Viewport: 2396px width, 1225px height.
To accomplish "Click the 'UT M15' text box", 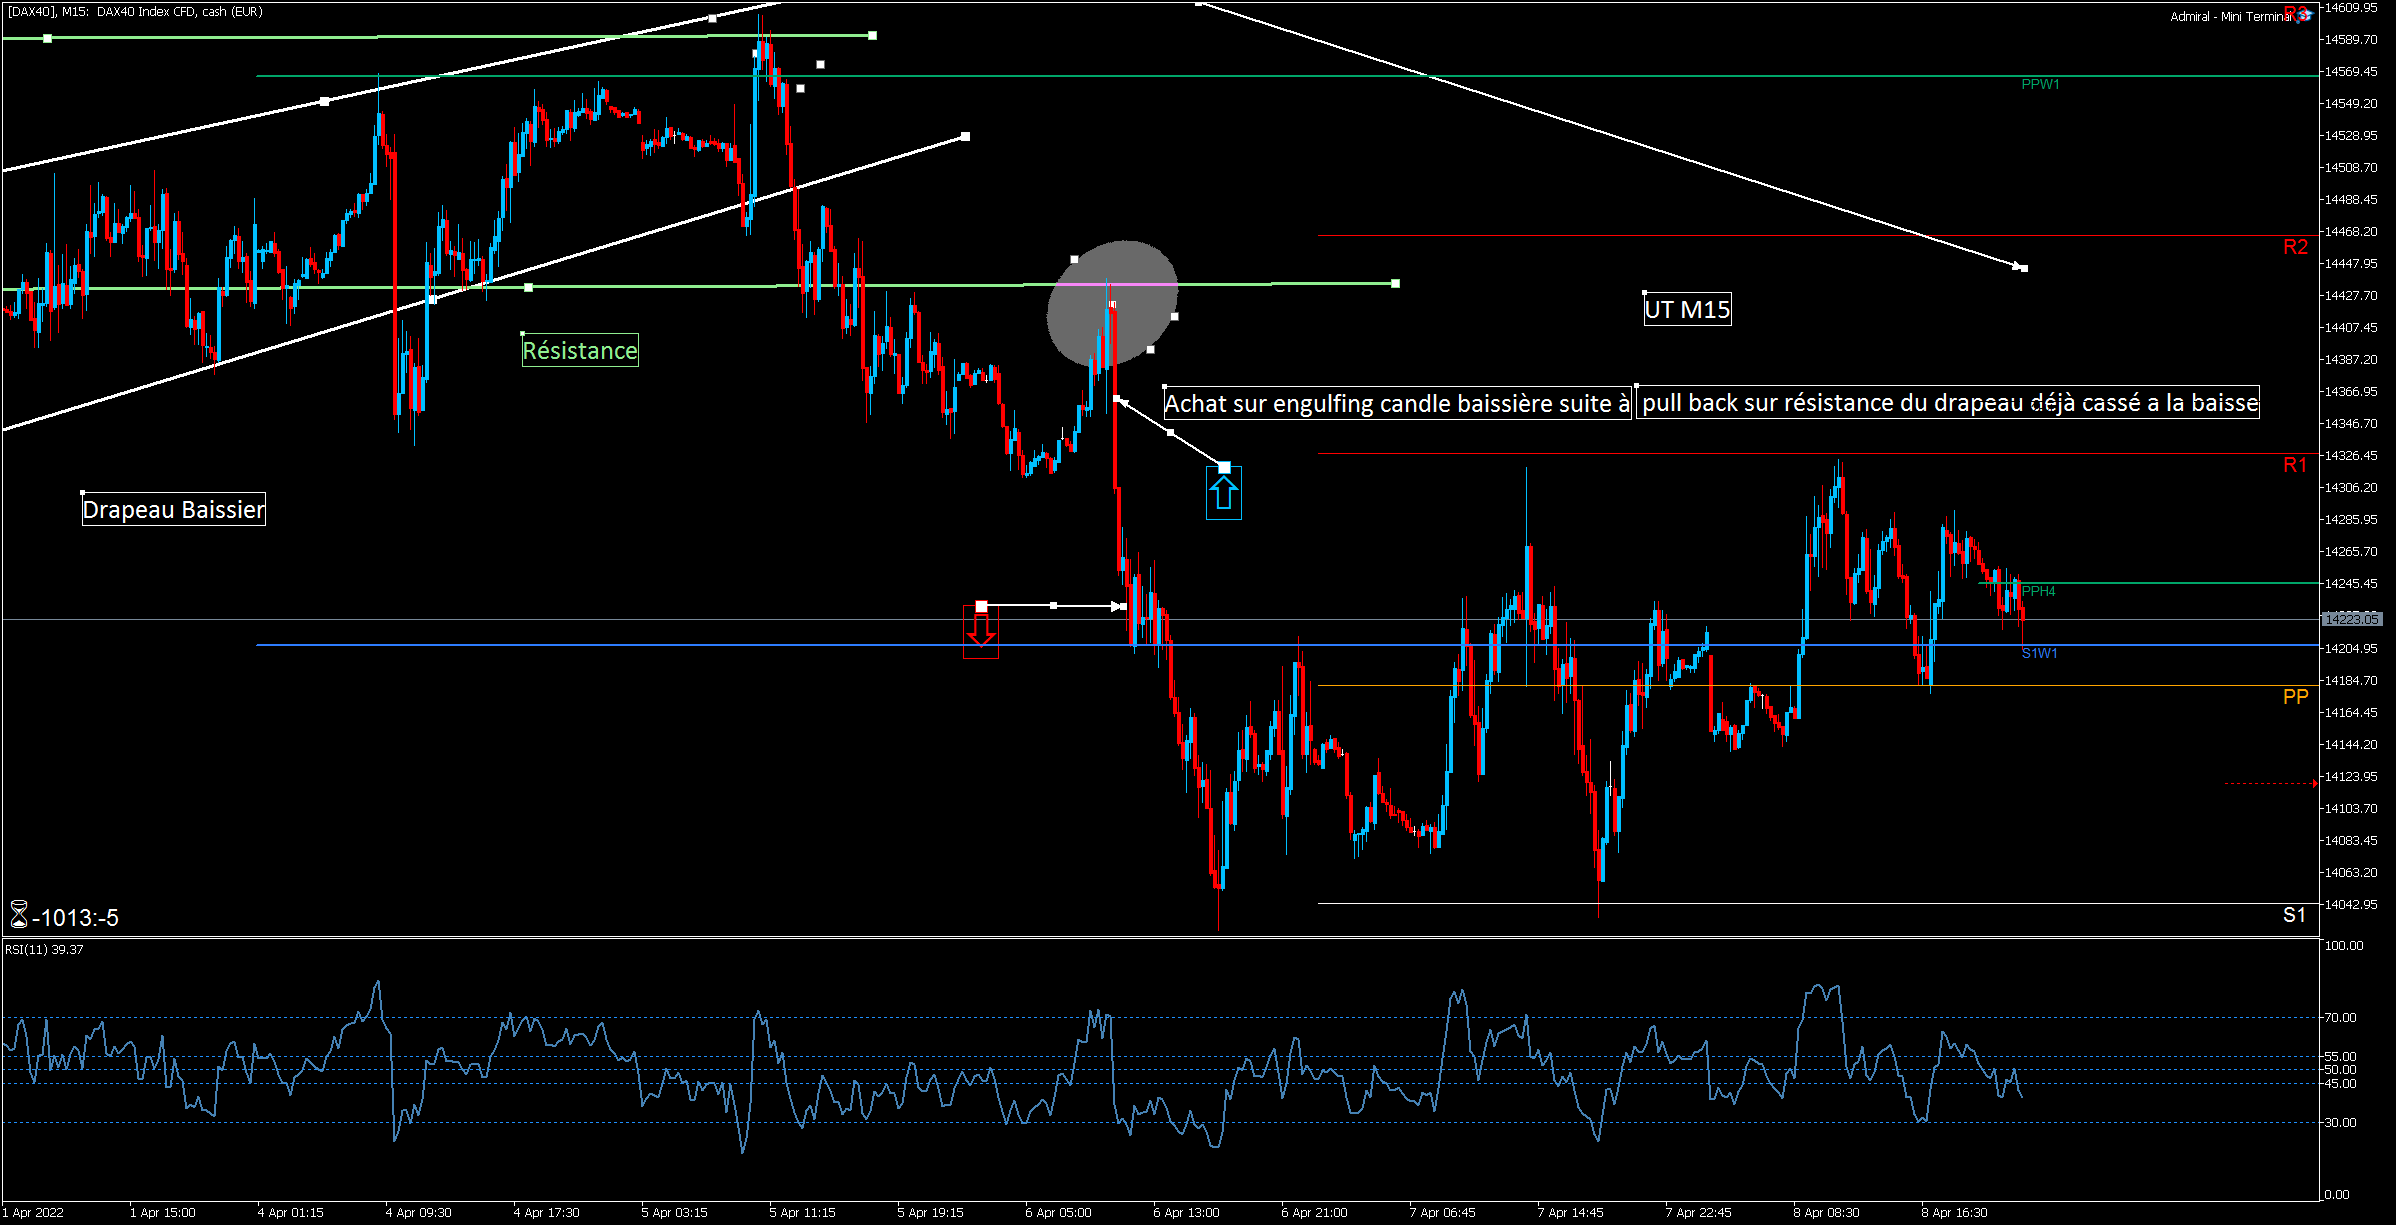I will pos(1687,310).
